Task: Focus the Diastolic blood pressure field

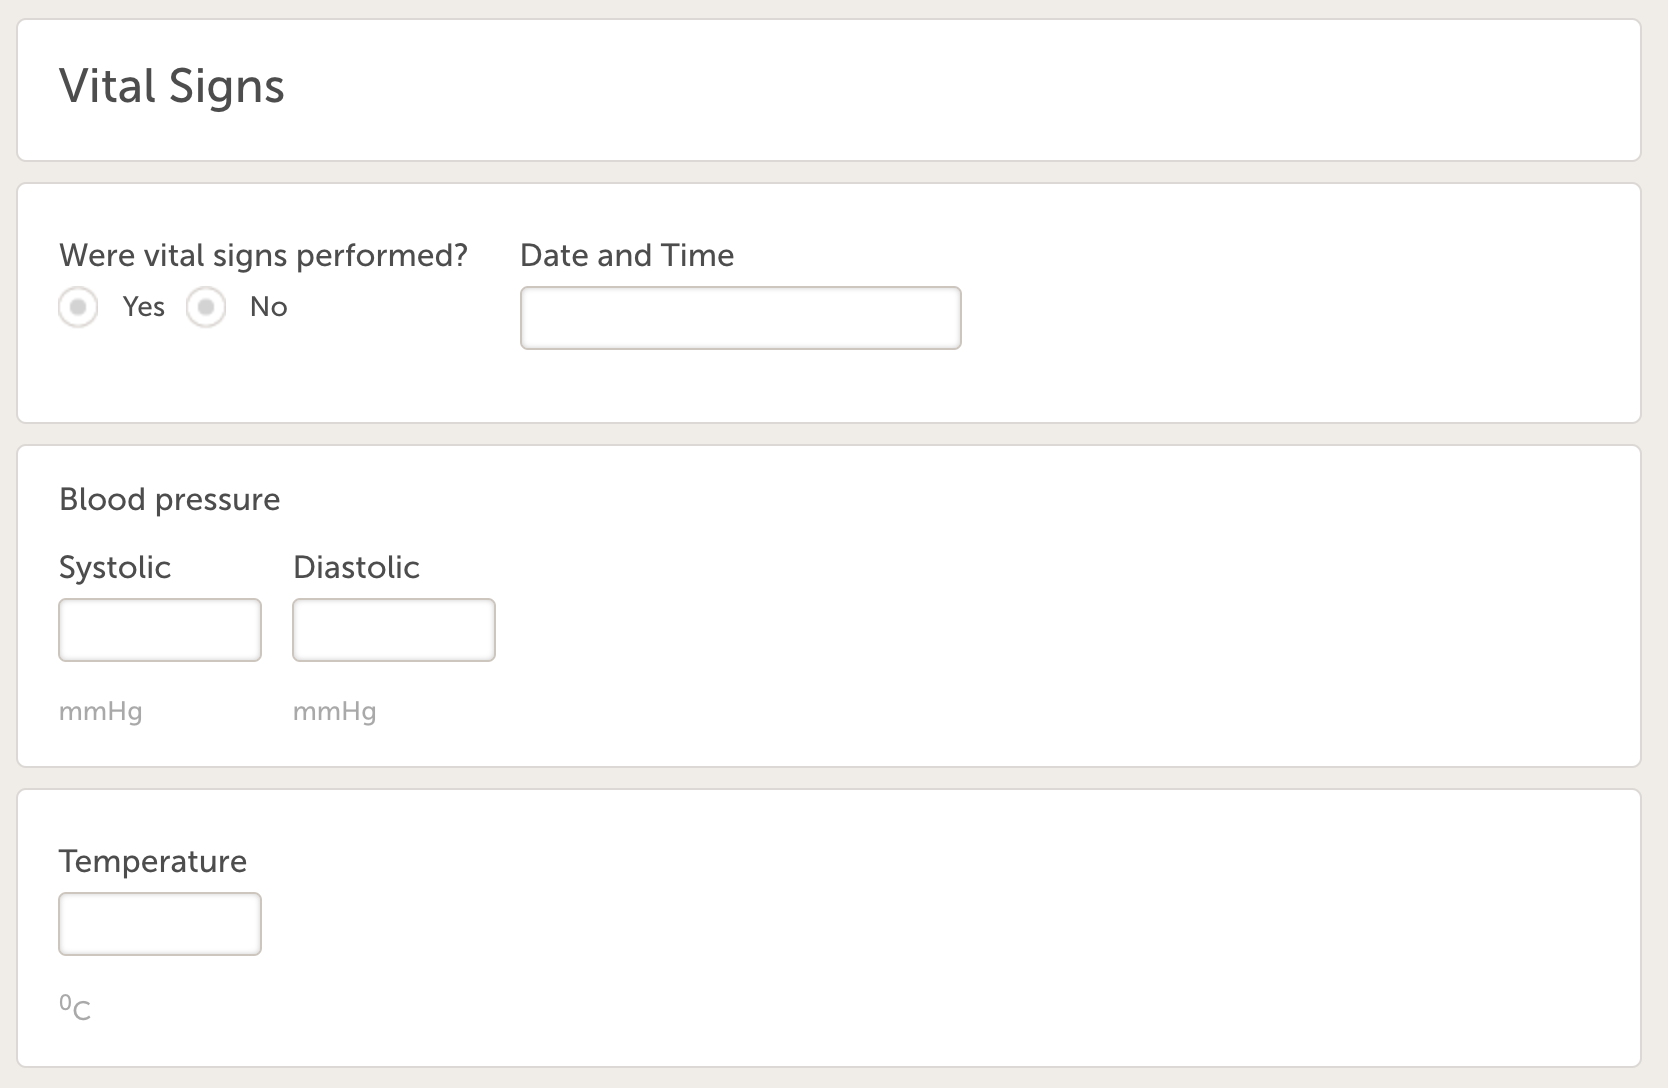Action: [394, 630]
